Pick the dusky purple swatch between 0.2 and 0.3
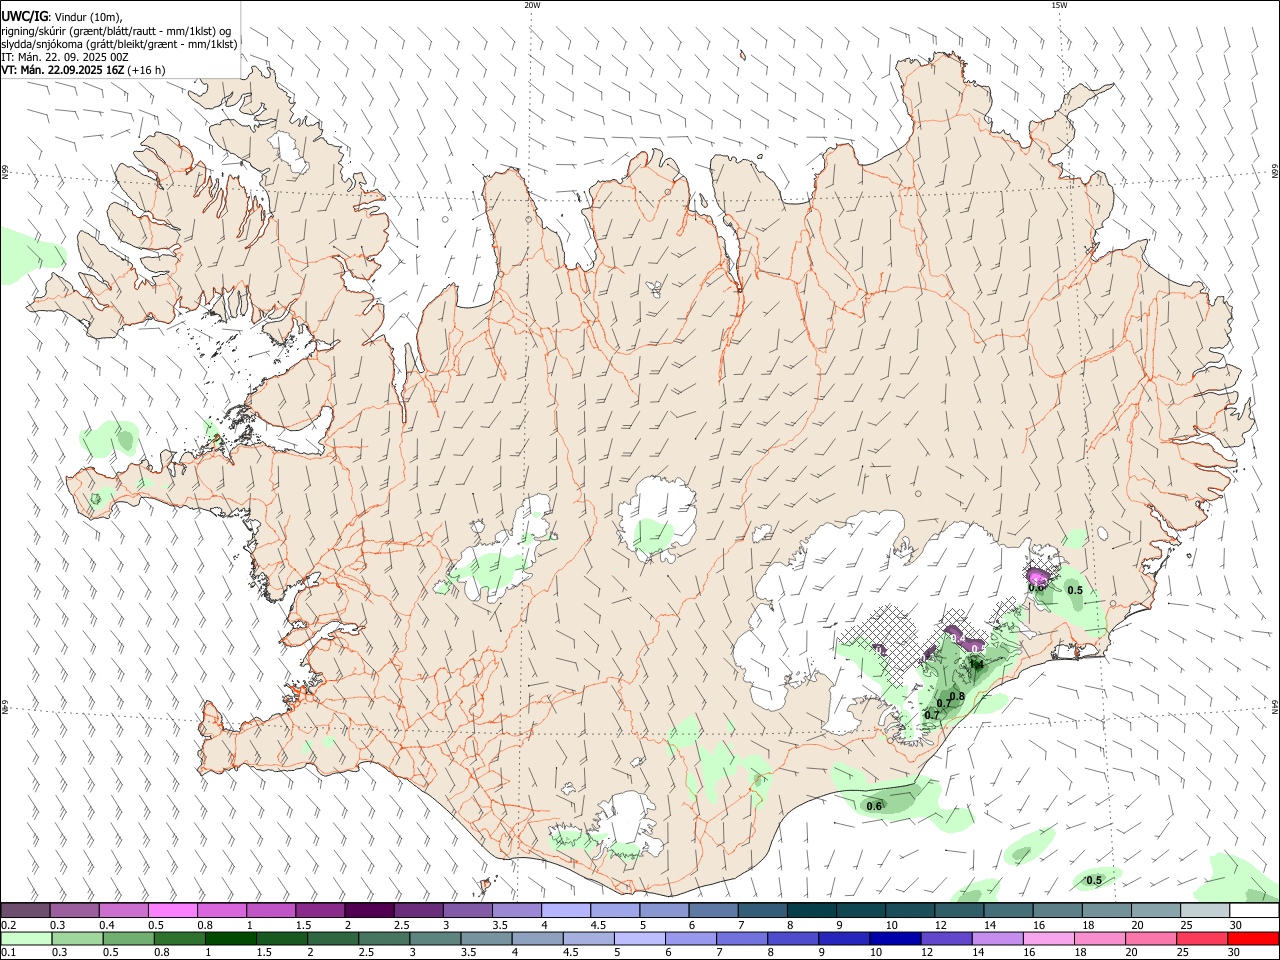 point(25,910)
